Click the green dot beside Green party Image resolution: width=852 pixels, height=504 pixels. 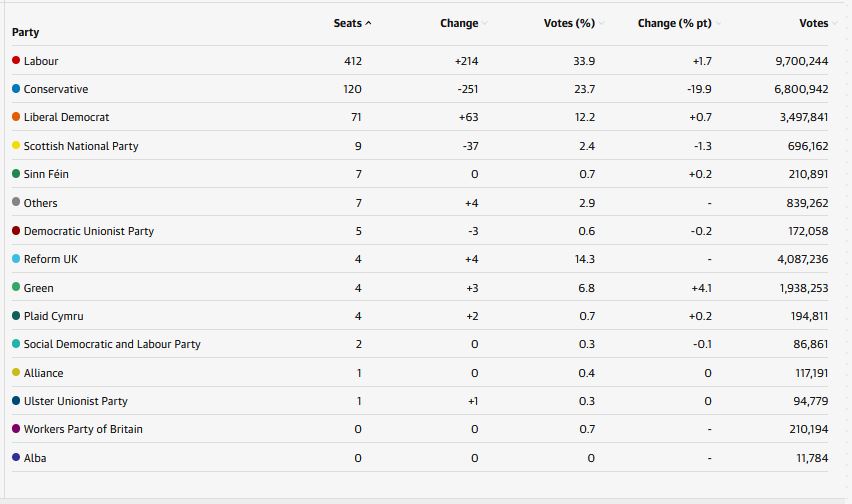click(x=16, y=287)
